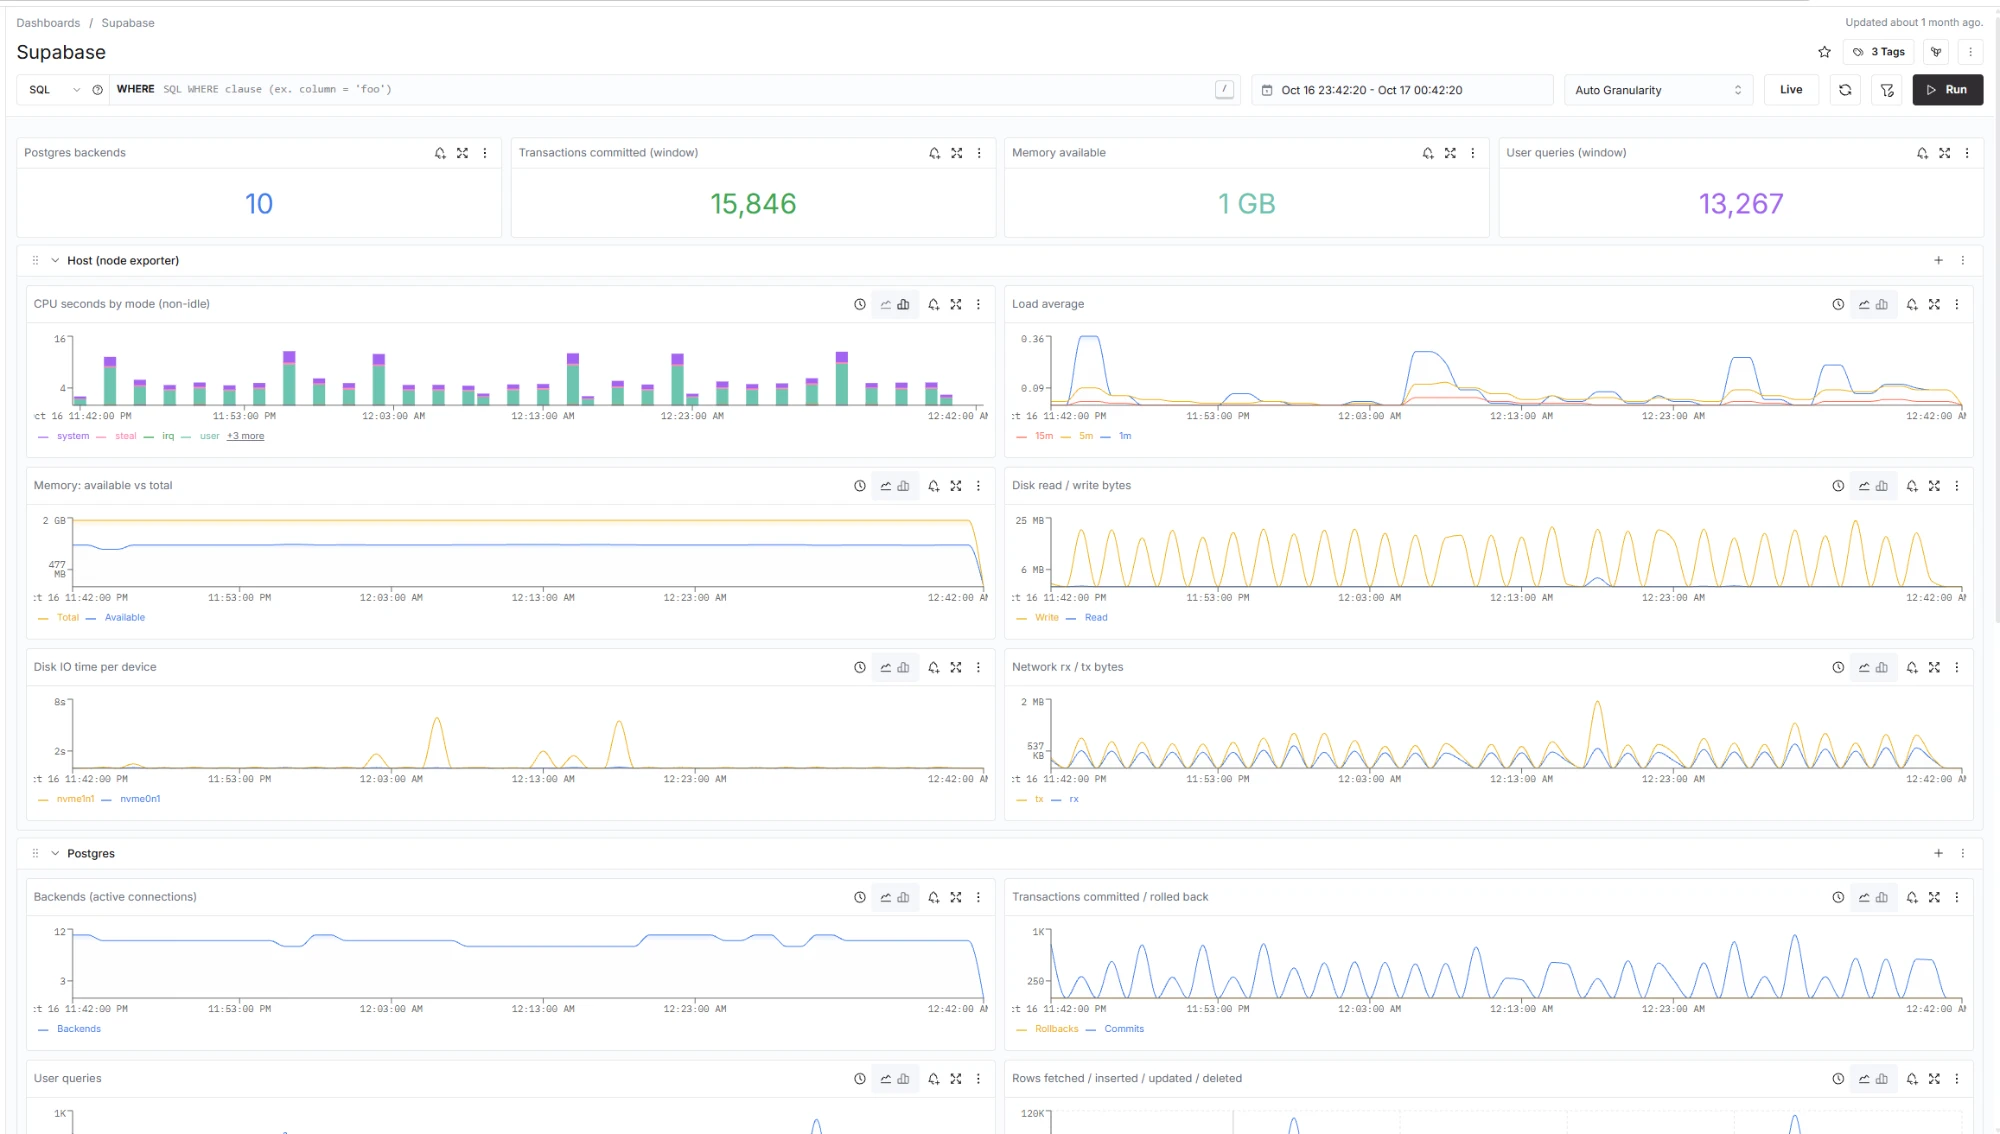Image resolution: width=2000 pixels, height=1134 pixels.
Task: Enable Live mode
Action: tap(1791, 90)
